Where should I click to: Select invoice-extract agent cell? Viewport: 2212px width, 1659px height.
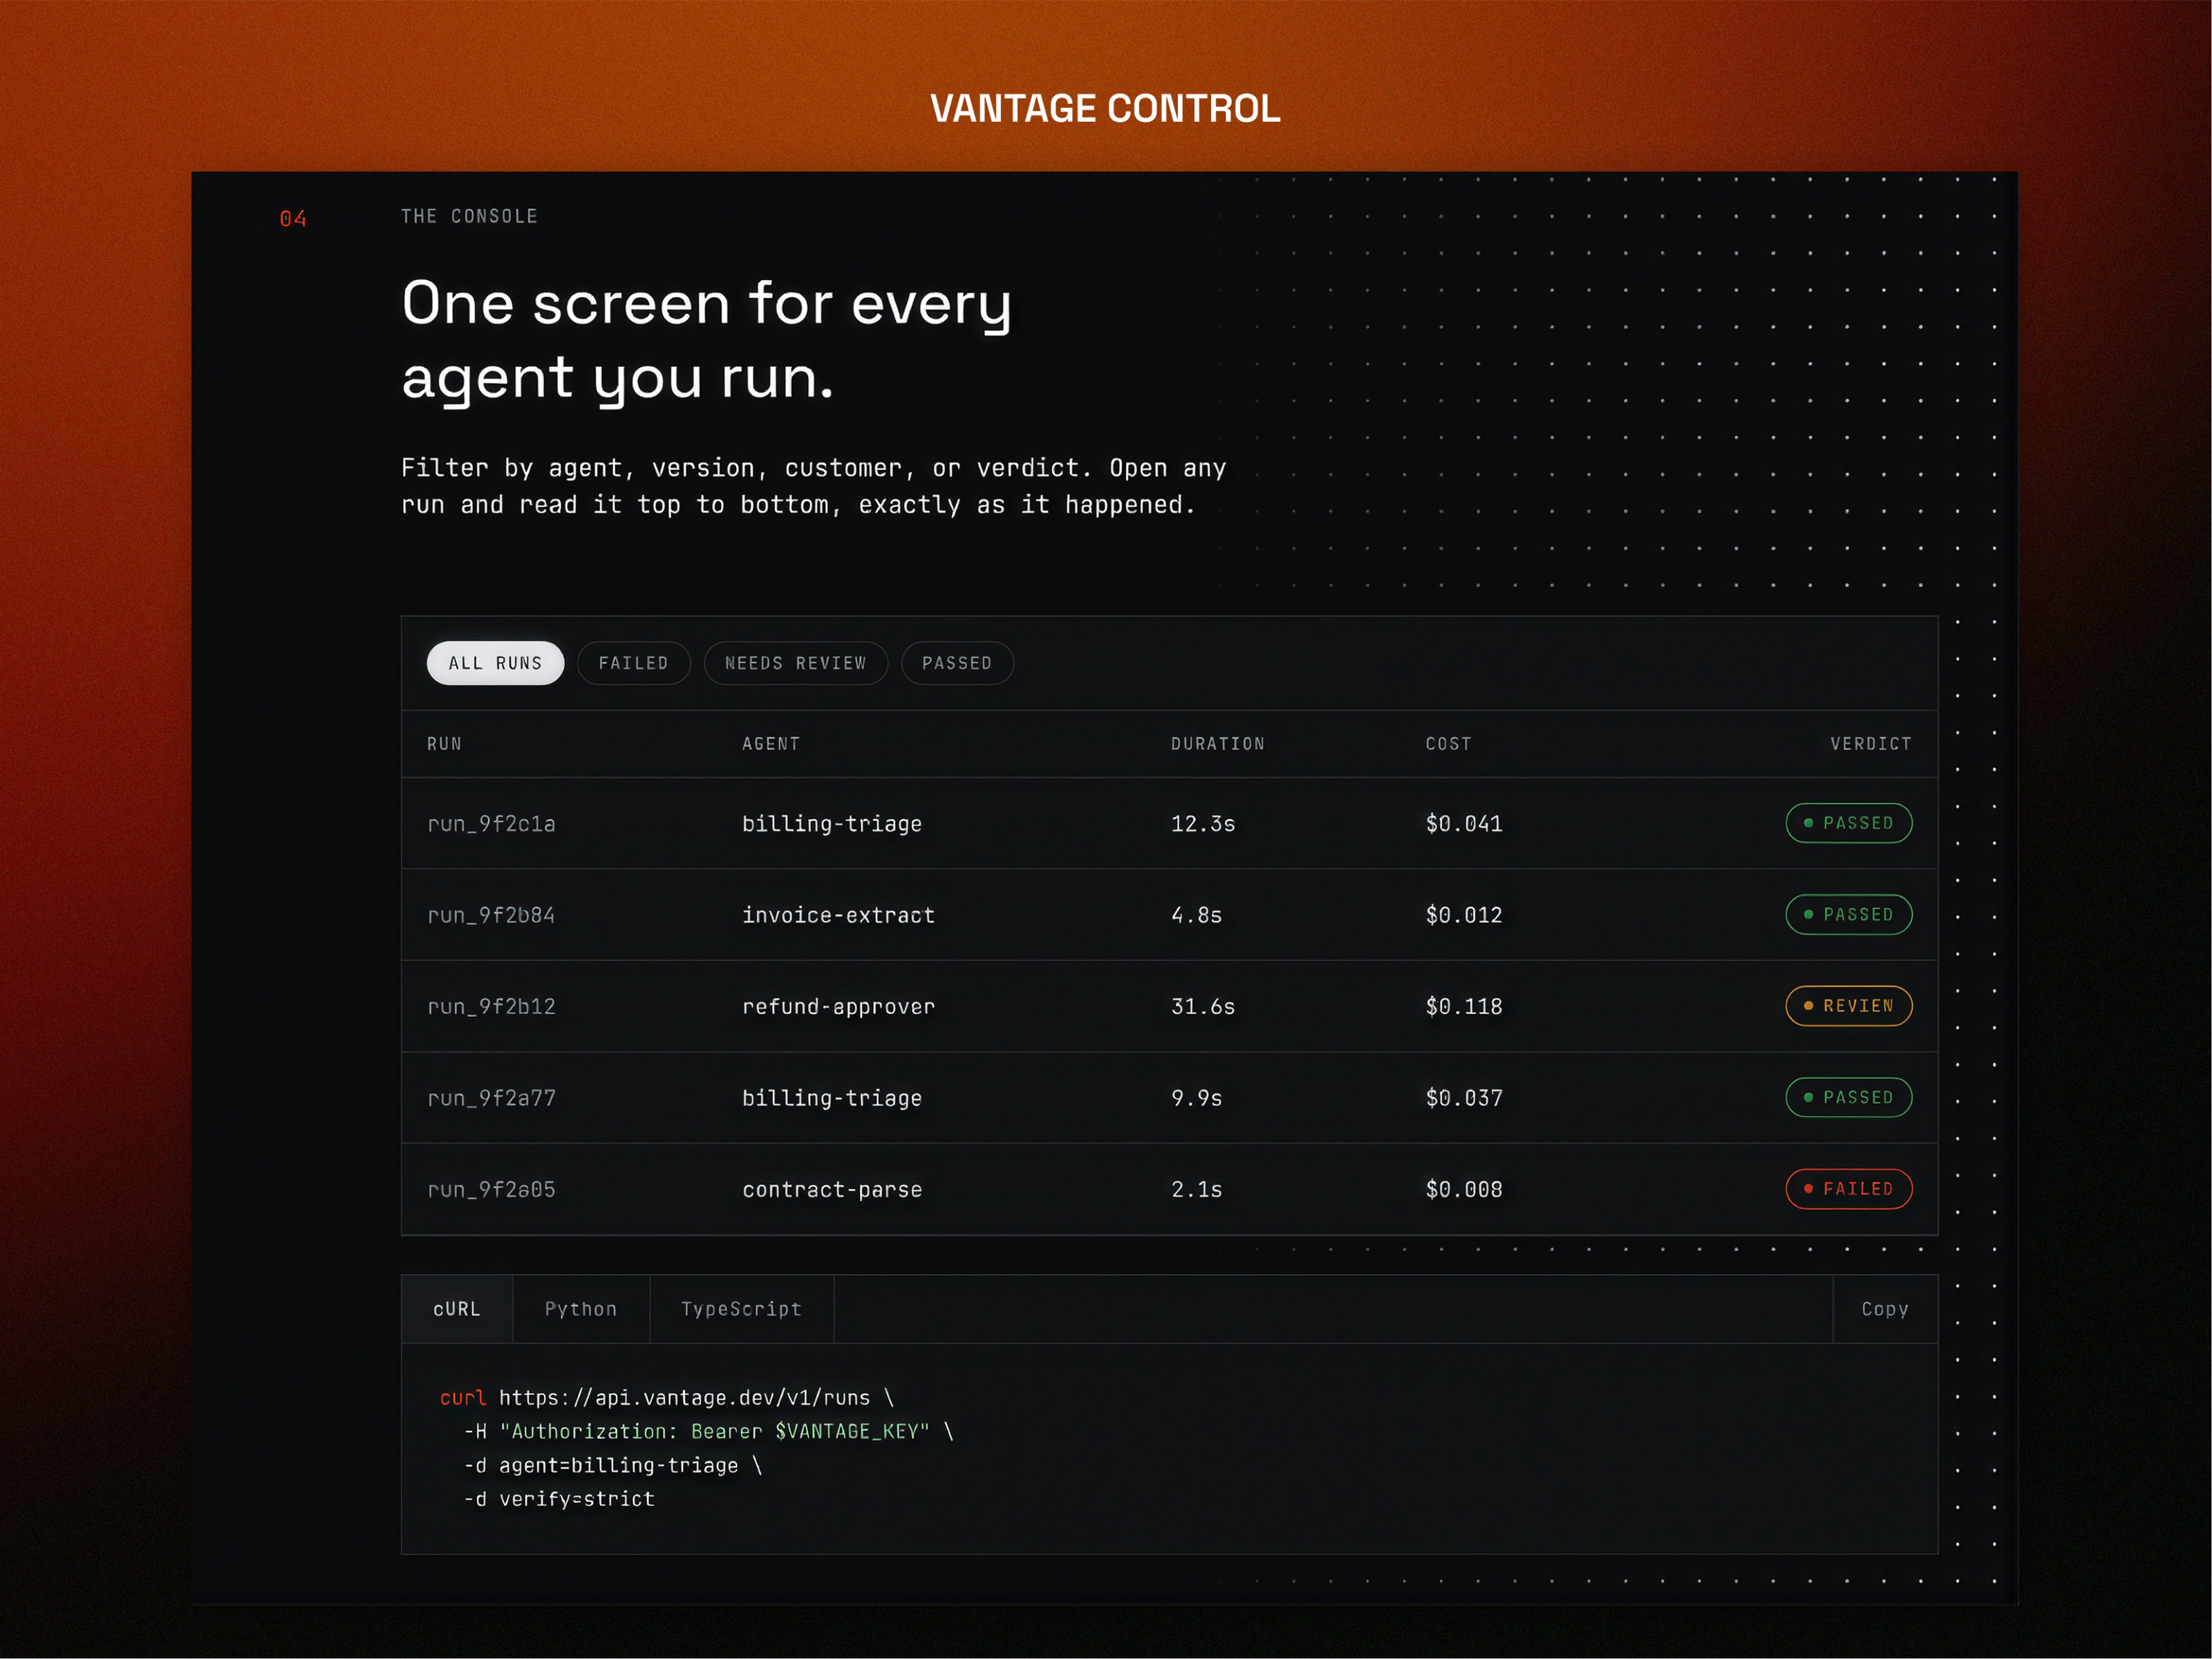click(838, 915)
